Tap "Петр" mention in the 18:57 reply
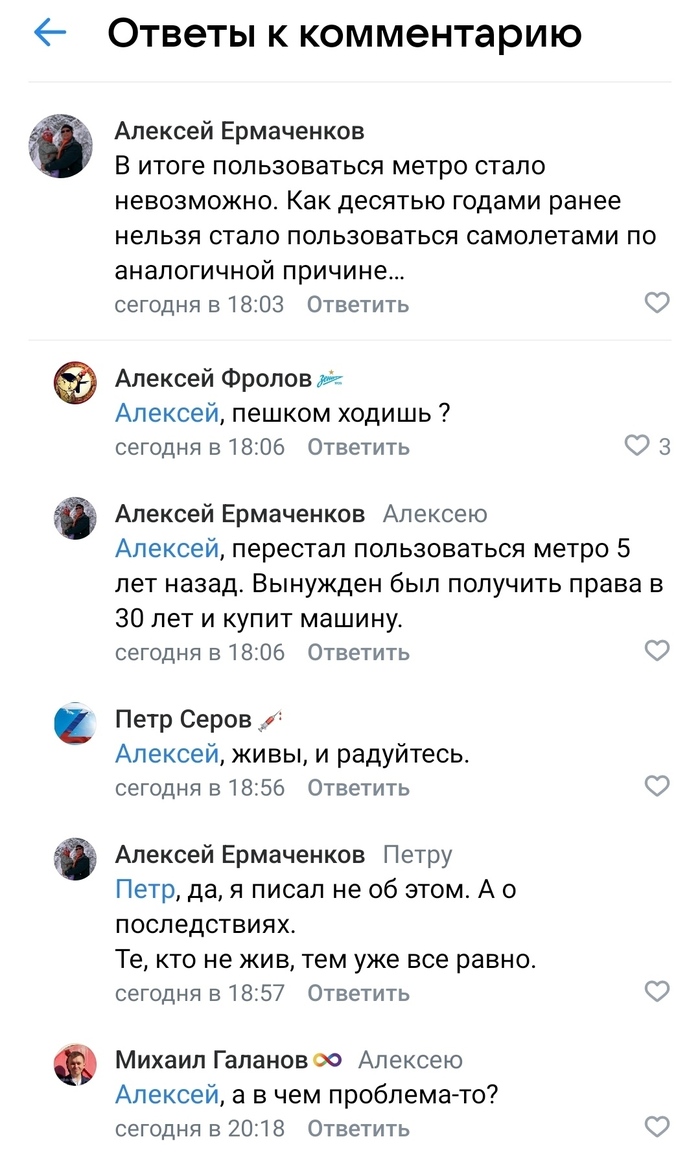Viewport: 700px width, 1161px height. [145, 890]
